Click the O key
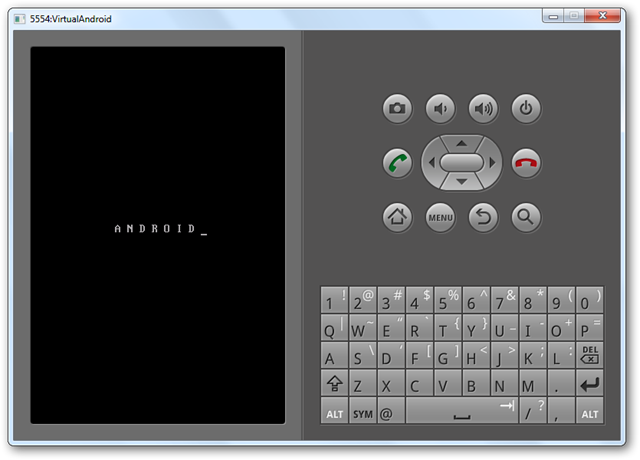This screenshot has height=460, width=640. tap(561, 327)
